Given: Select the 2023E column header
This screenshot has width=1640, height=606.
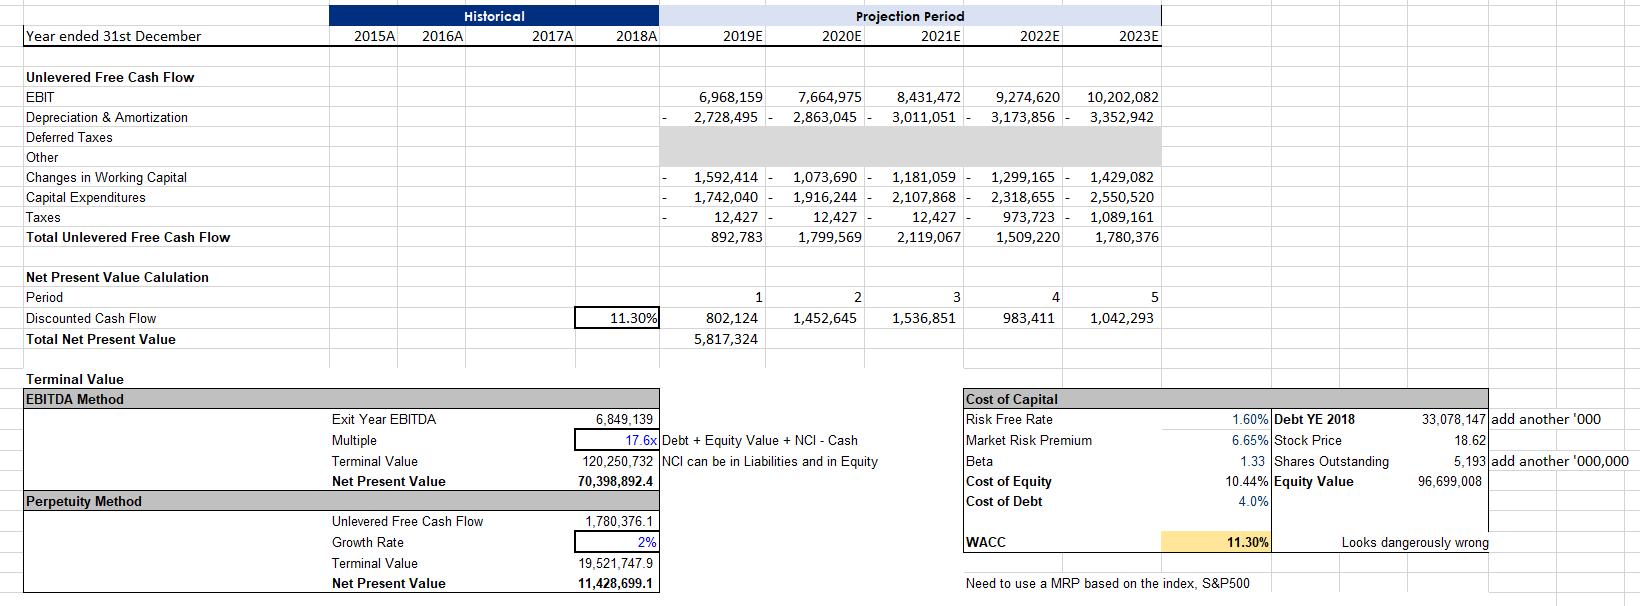Looking at the screenshot, I should coord(1138,36).
